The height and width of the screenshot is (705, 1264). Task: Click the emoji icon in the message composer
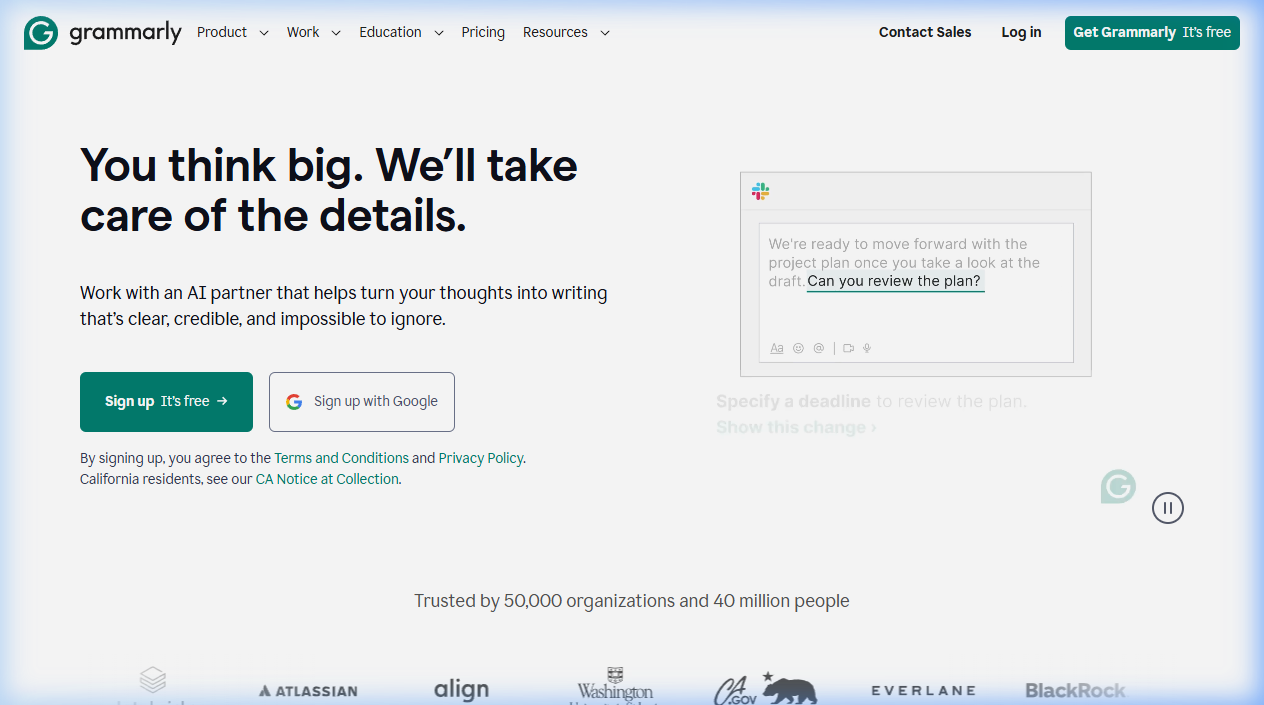798,348
